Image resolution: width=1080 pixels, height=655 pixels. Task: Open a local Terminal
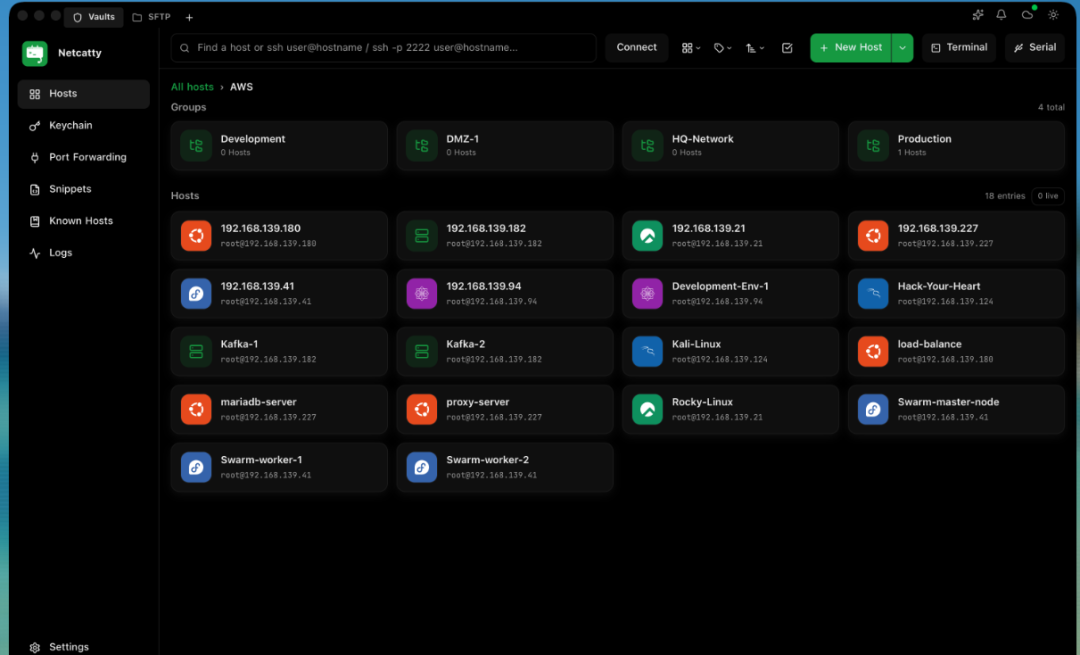tap(959, 48)
